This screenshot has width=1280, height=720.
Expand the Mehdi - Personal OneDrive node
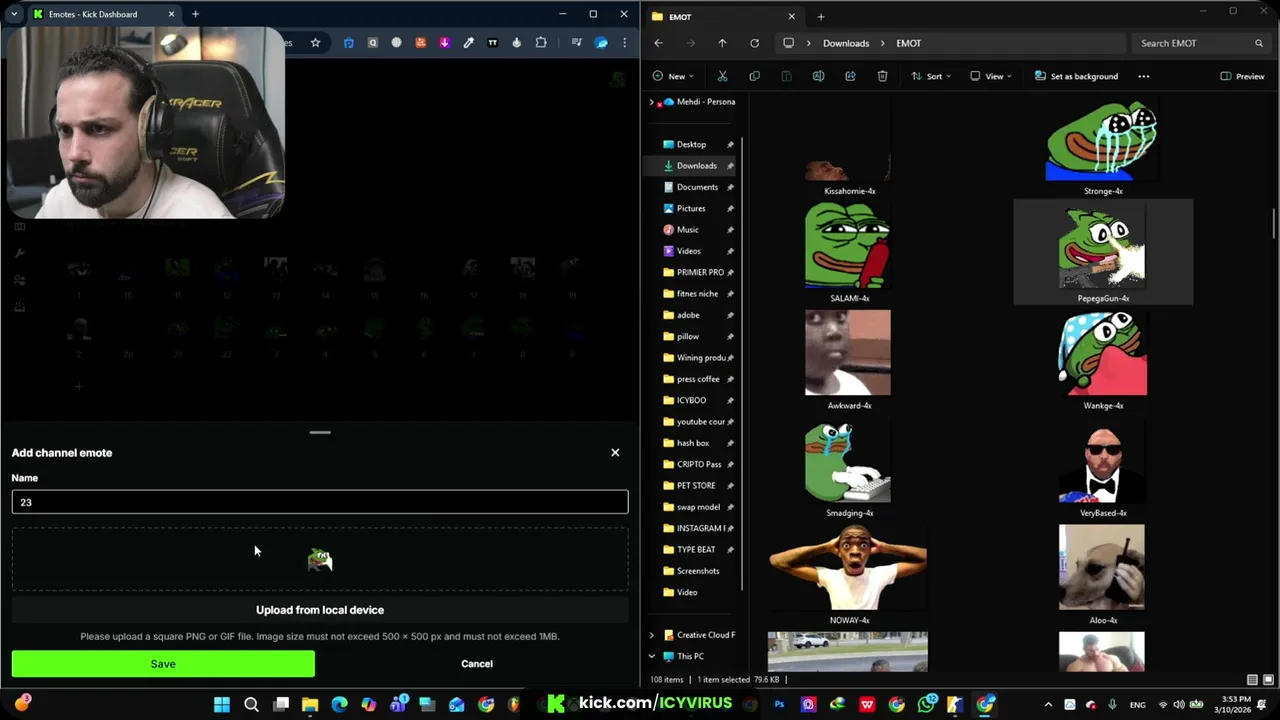click(x=652, y=102)
